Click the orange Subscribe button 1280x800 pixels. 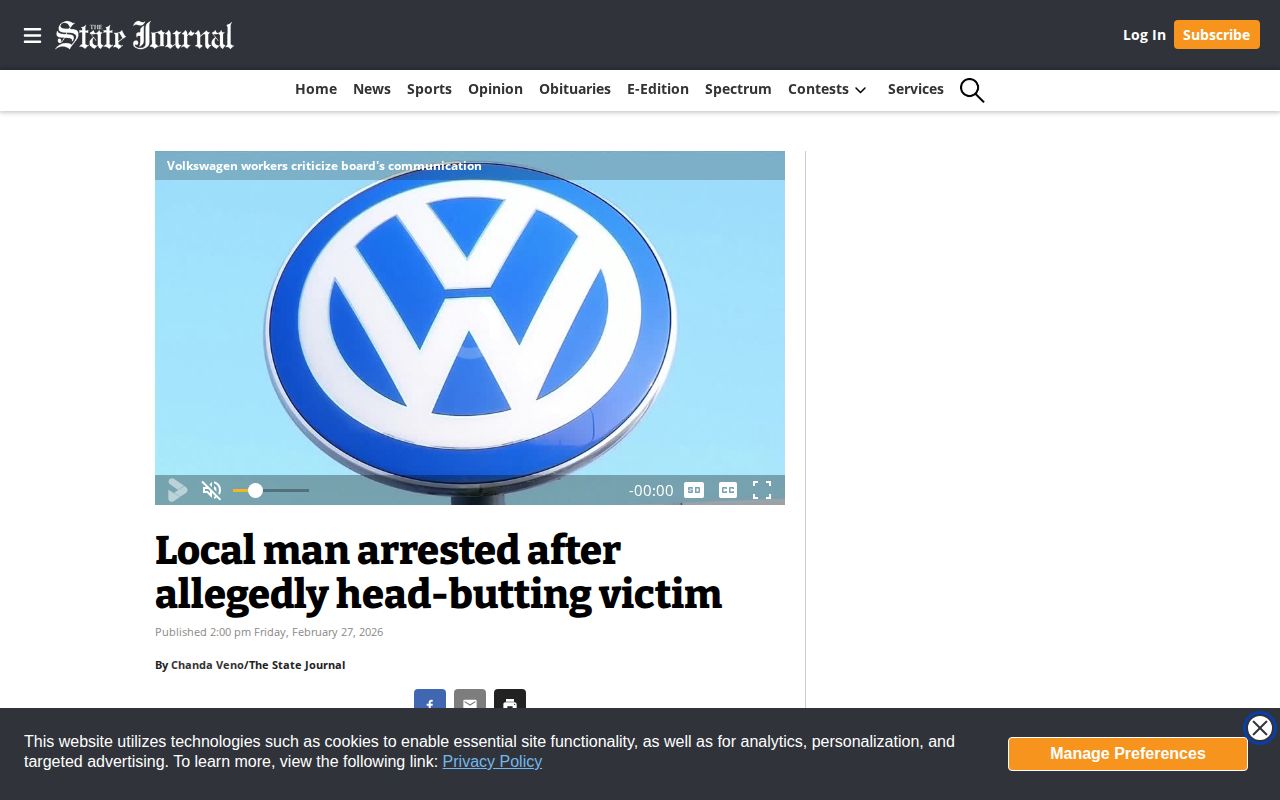point(1216,35)
